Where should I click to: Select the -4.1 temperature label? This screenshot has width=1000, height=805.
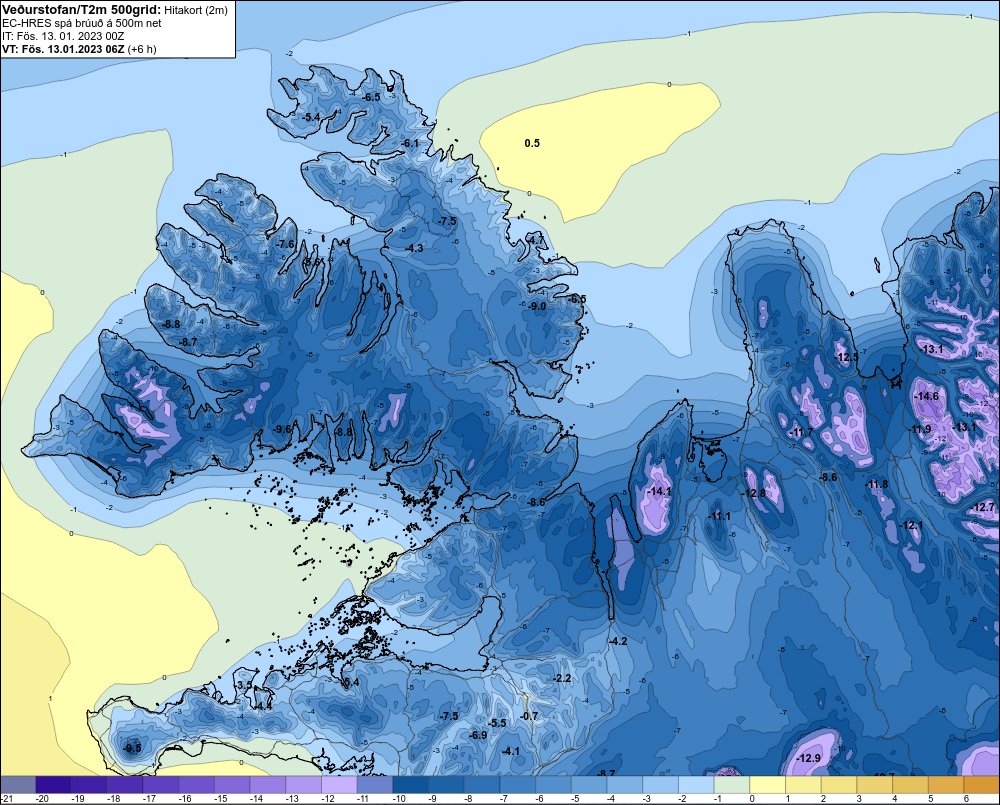511,751
